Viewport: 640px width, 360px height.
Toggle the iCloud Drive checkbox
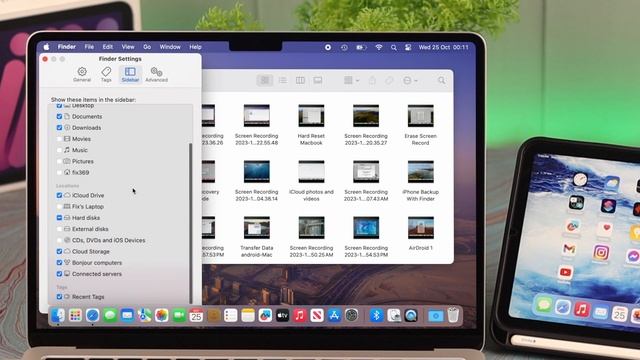pyautogui.click(x=59, y=196)
